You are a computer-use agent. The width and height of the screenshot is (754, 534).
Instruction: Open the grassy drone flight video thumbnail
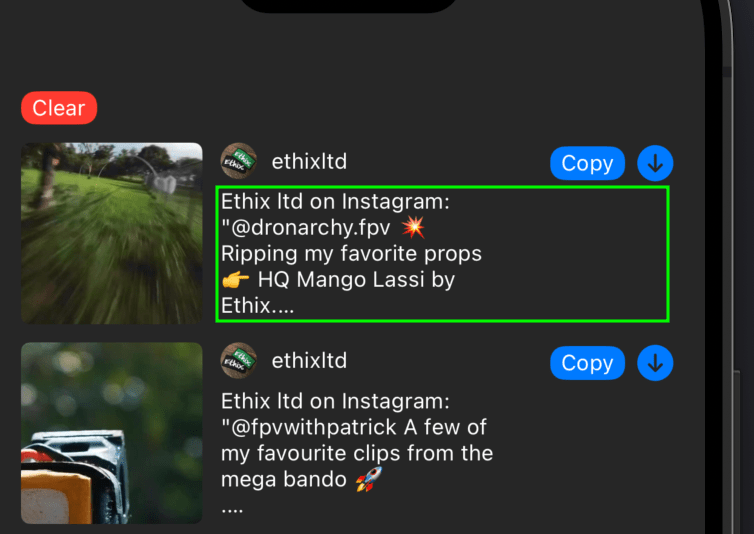tap(112, 233)
